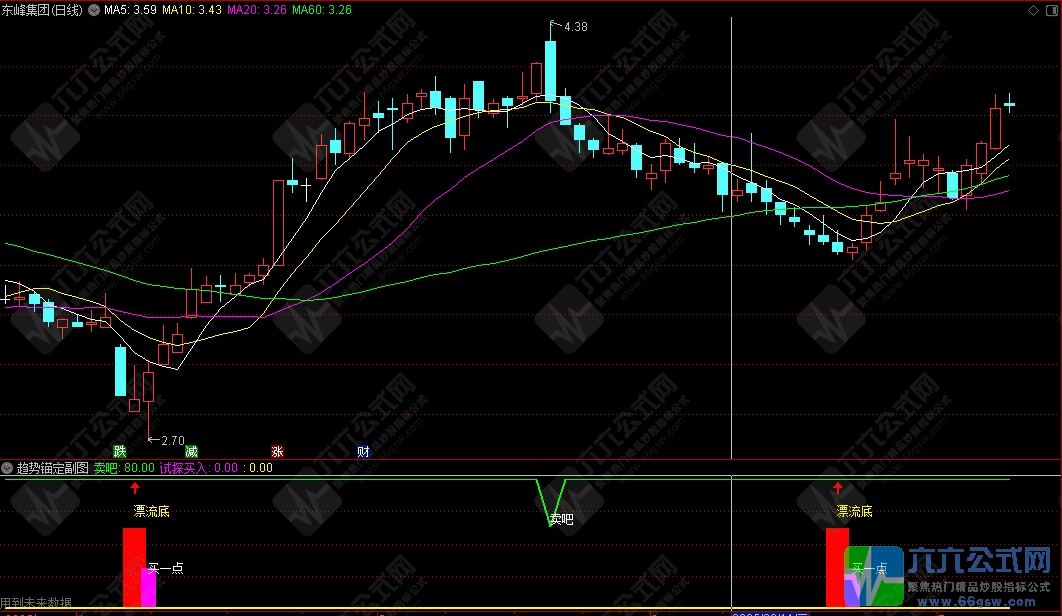Click the 2.70 low price label

(173, 440)
